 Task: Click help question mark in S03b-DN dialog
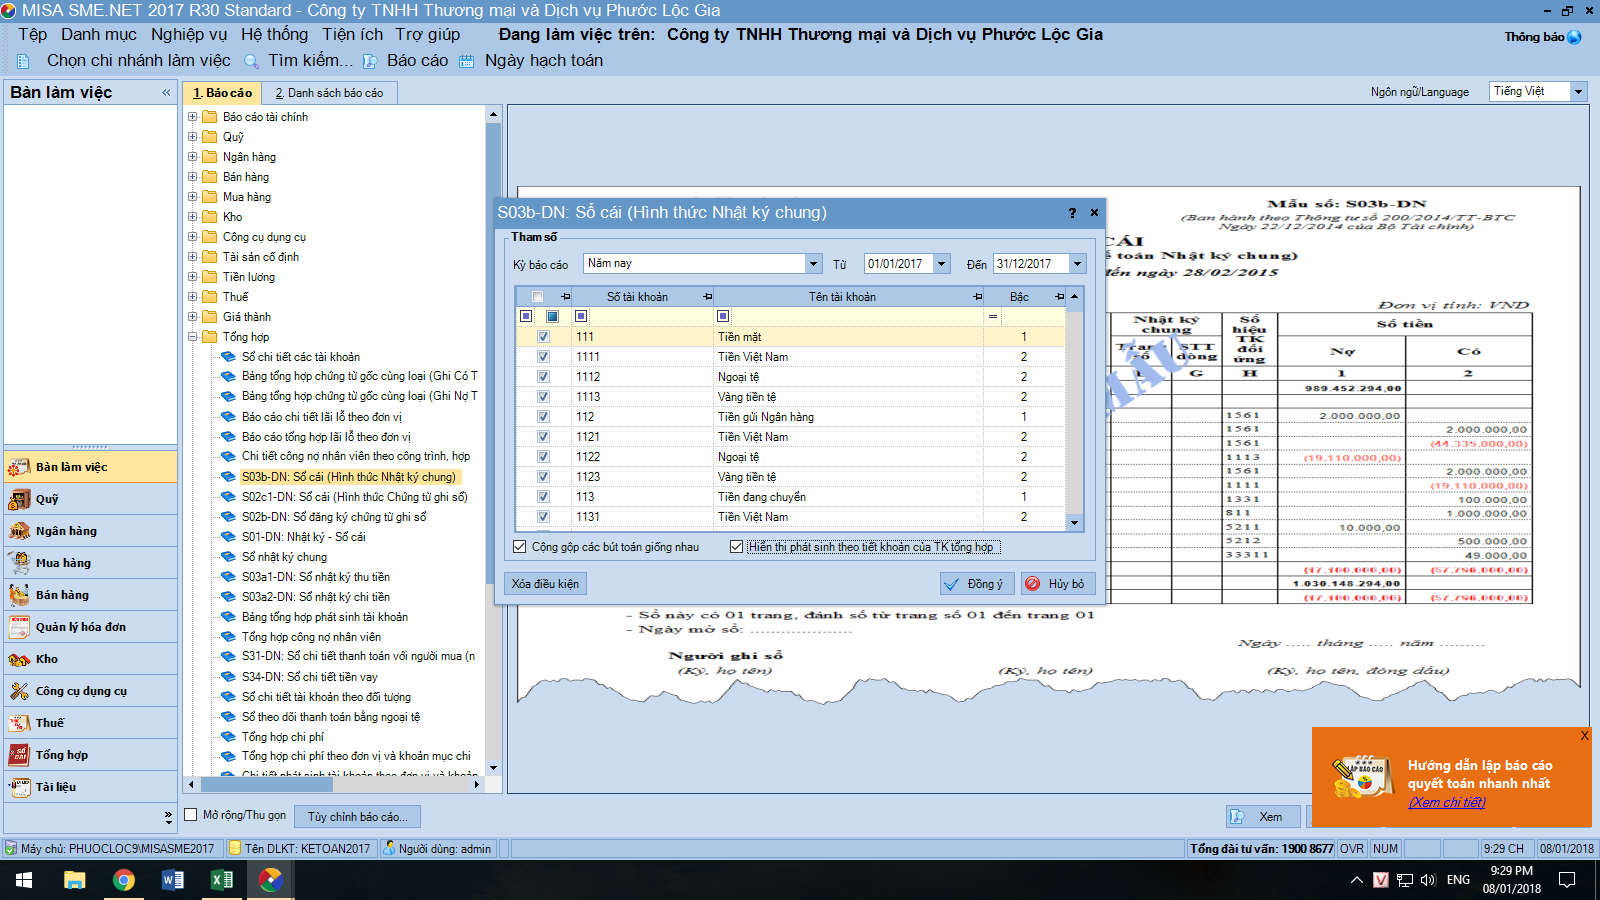click(x=1072, y=213)
